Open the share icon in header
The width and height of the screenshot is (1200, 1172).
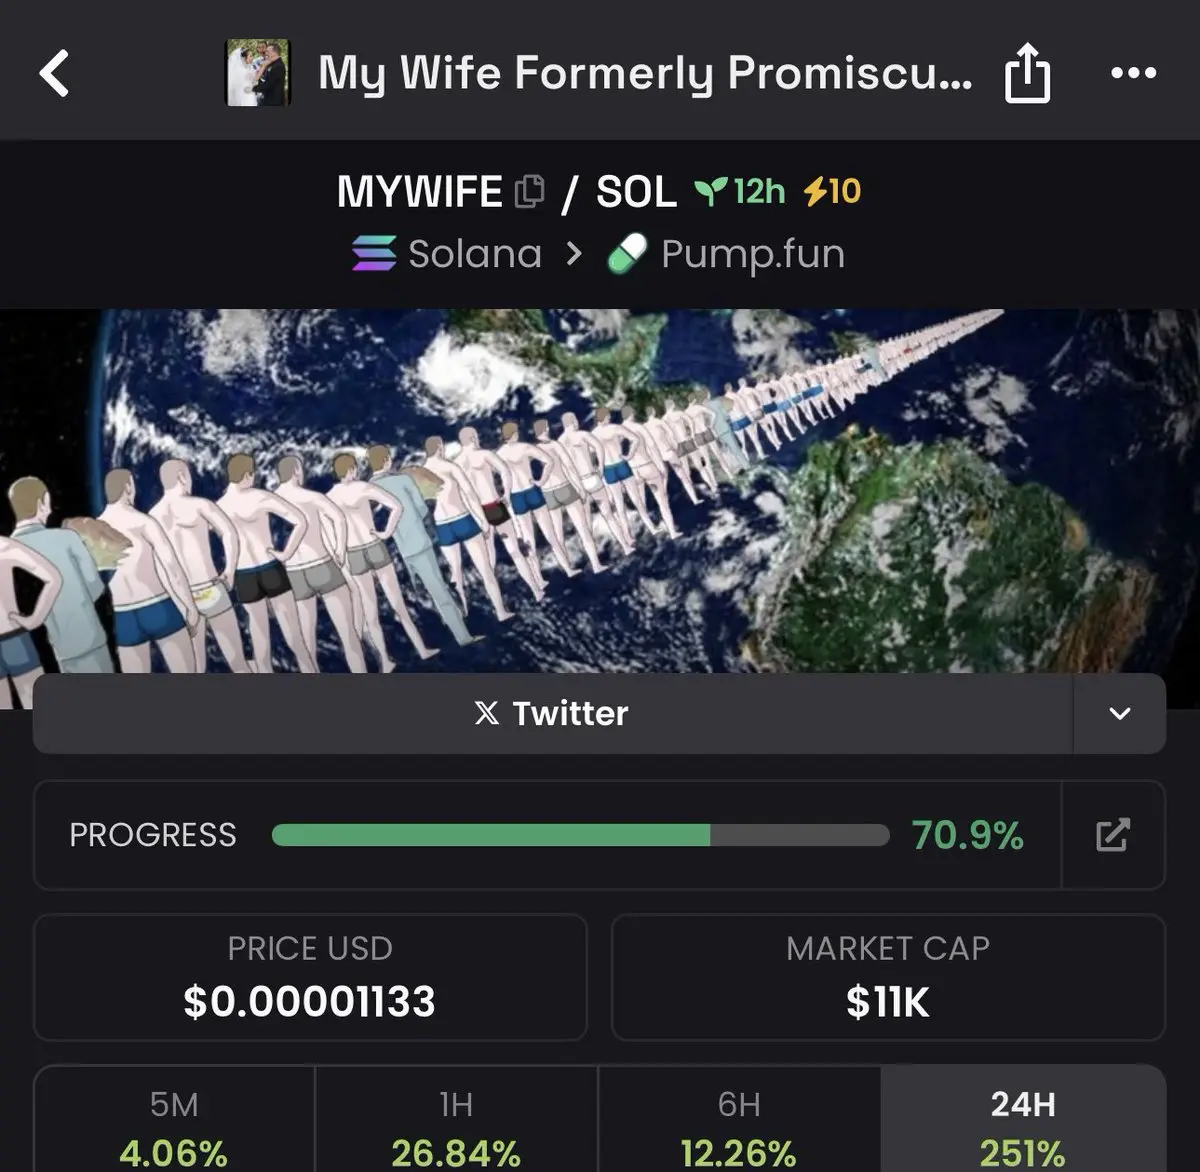point(1027,75)
